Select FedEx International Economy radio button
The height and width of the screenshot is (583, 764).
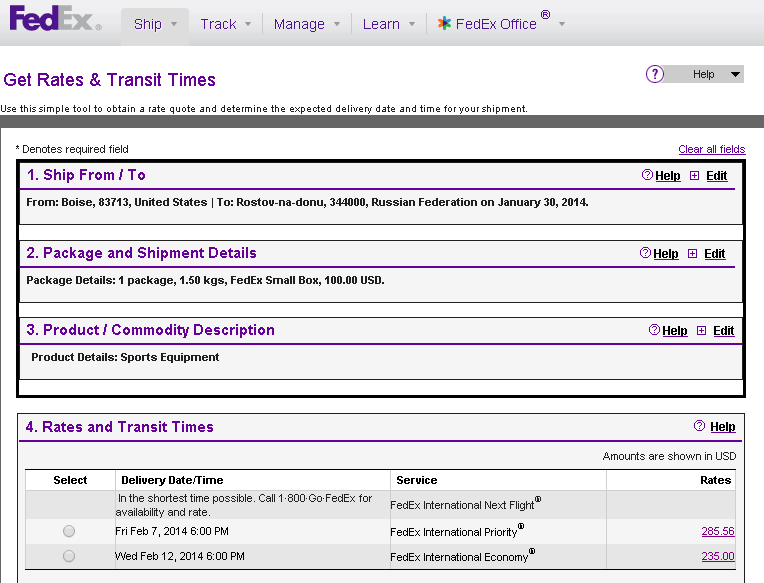[x=69, y=556]
